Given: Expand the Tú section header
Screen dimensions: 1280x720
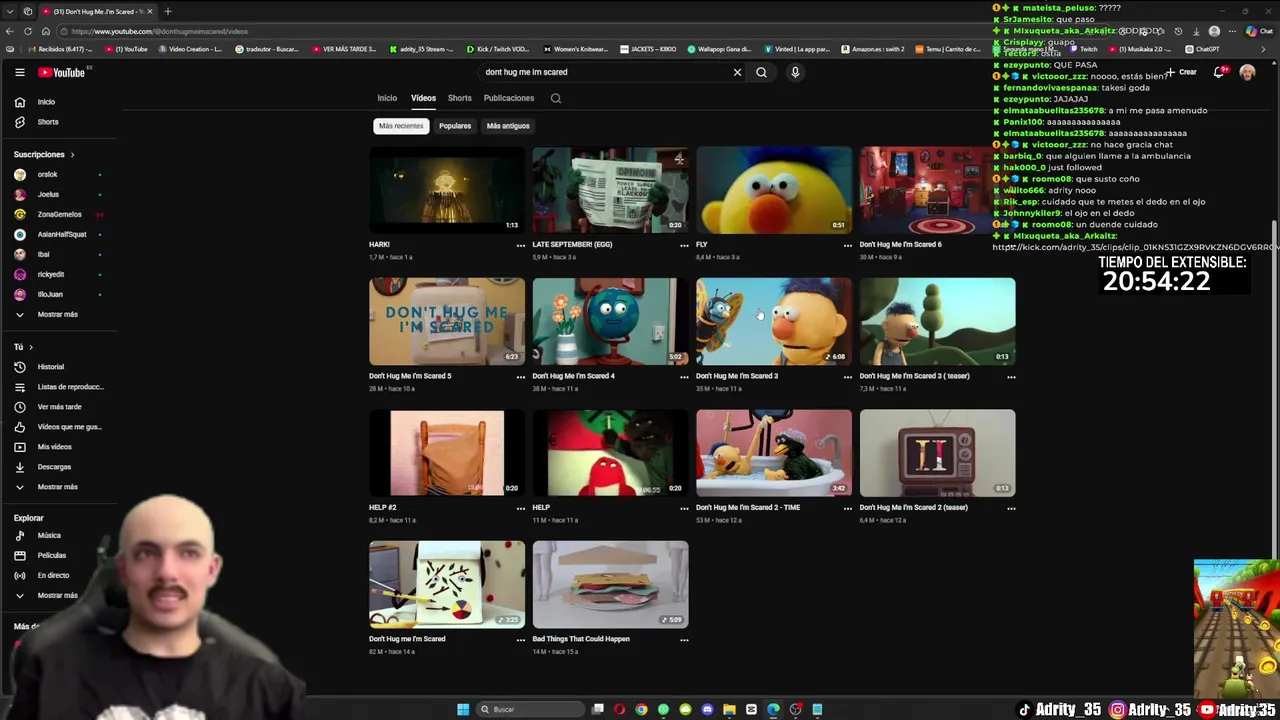Looking at the screenshot, I should coord(23,347).
